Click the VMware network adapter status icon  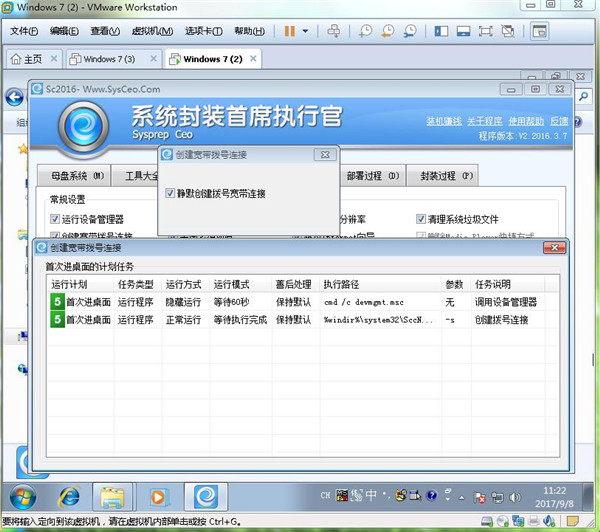[518, 521]
